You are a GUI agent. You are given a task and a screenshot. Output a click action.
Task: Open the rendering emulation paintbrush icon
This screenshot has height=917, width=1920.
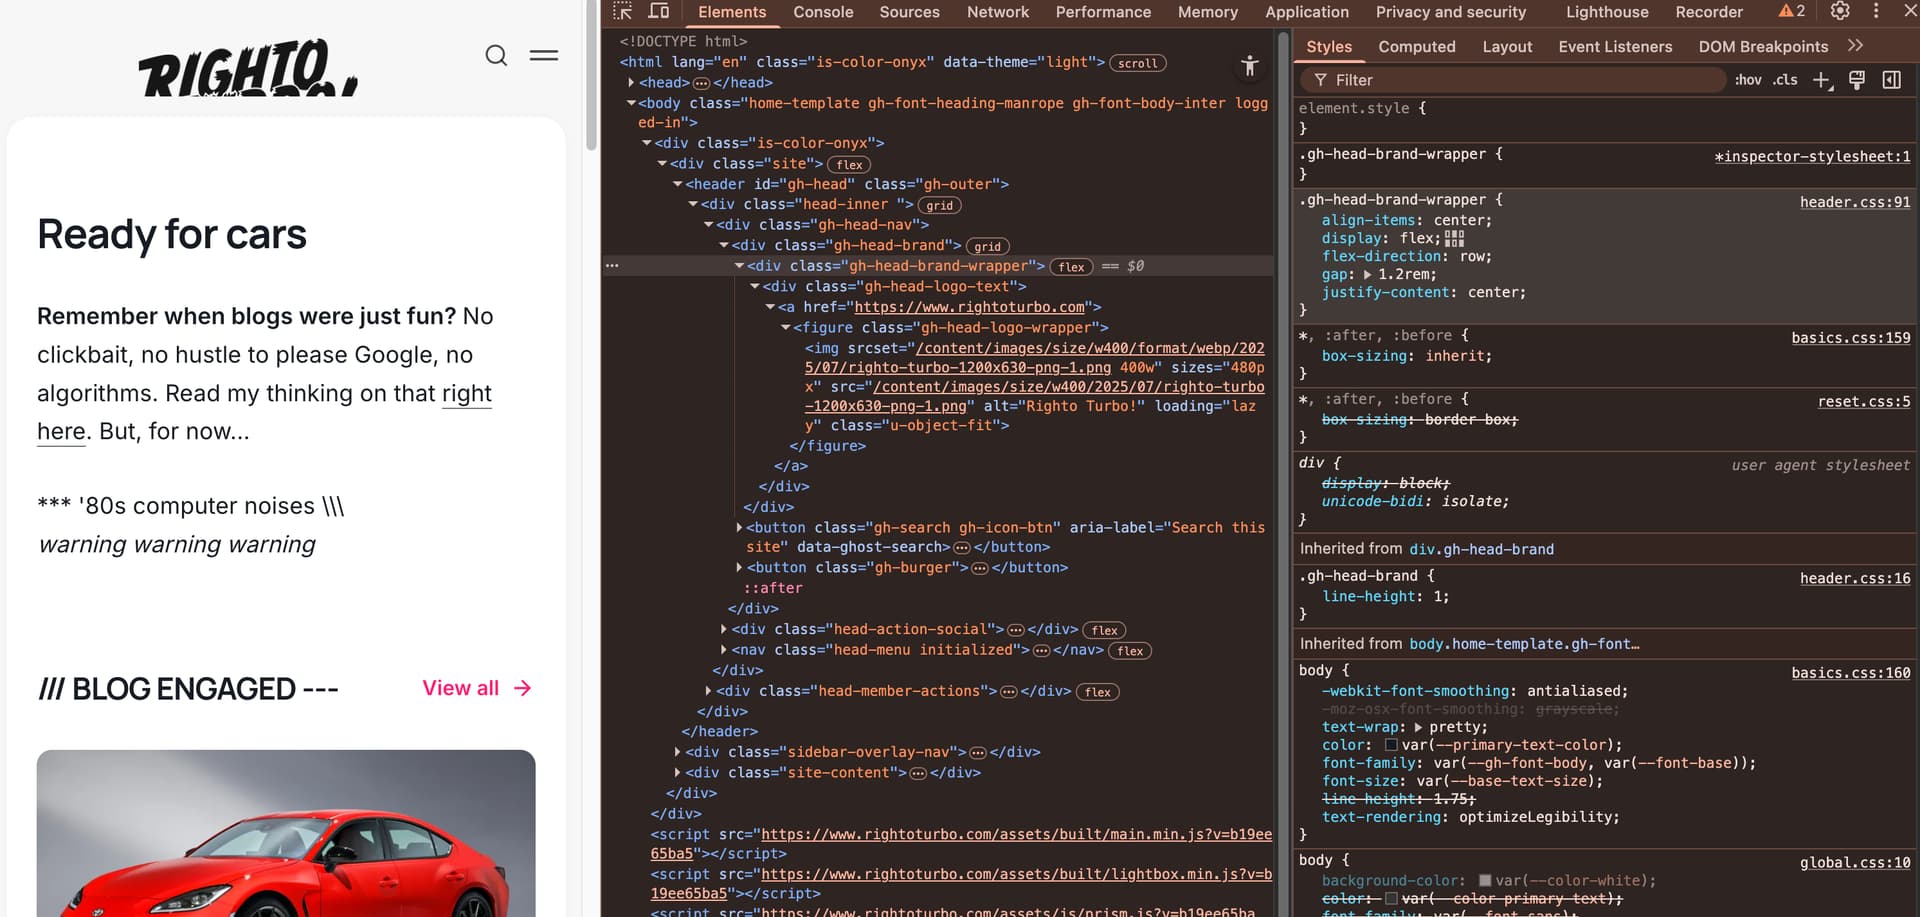pos(1857,80)
